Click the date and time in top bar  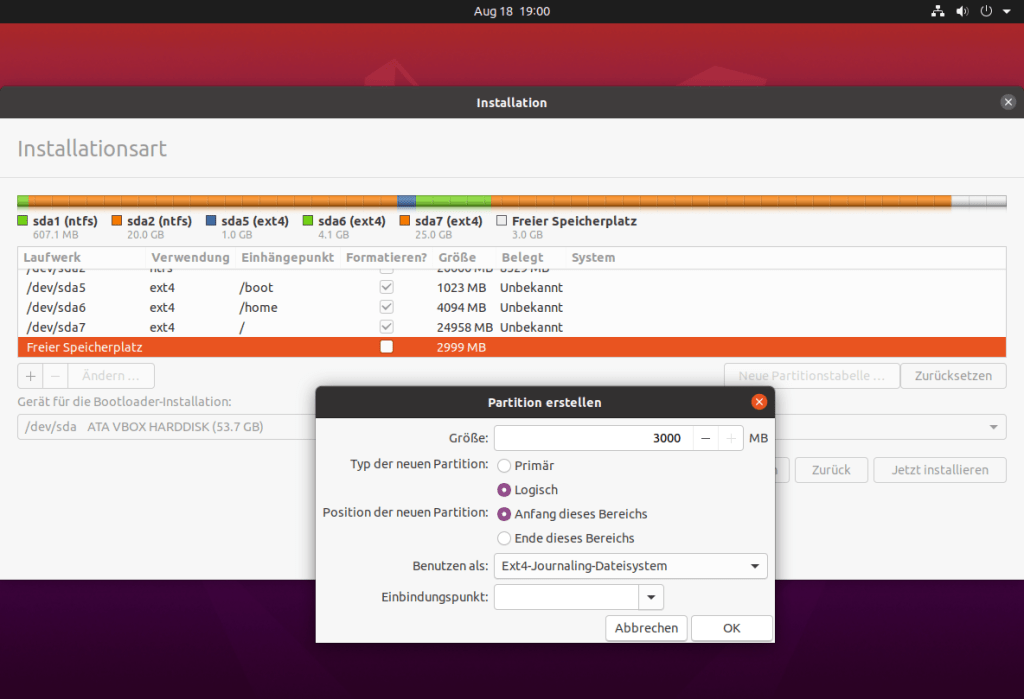[x=512, y=11]
